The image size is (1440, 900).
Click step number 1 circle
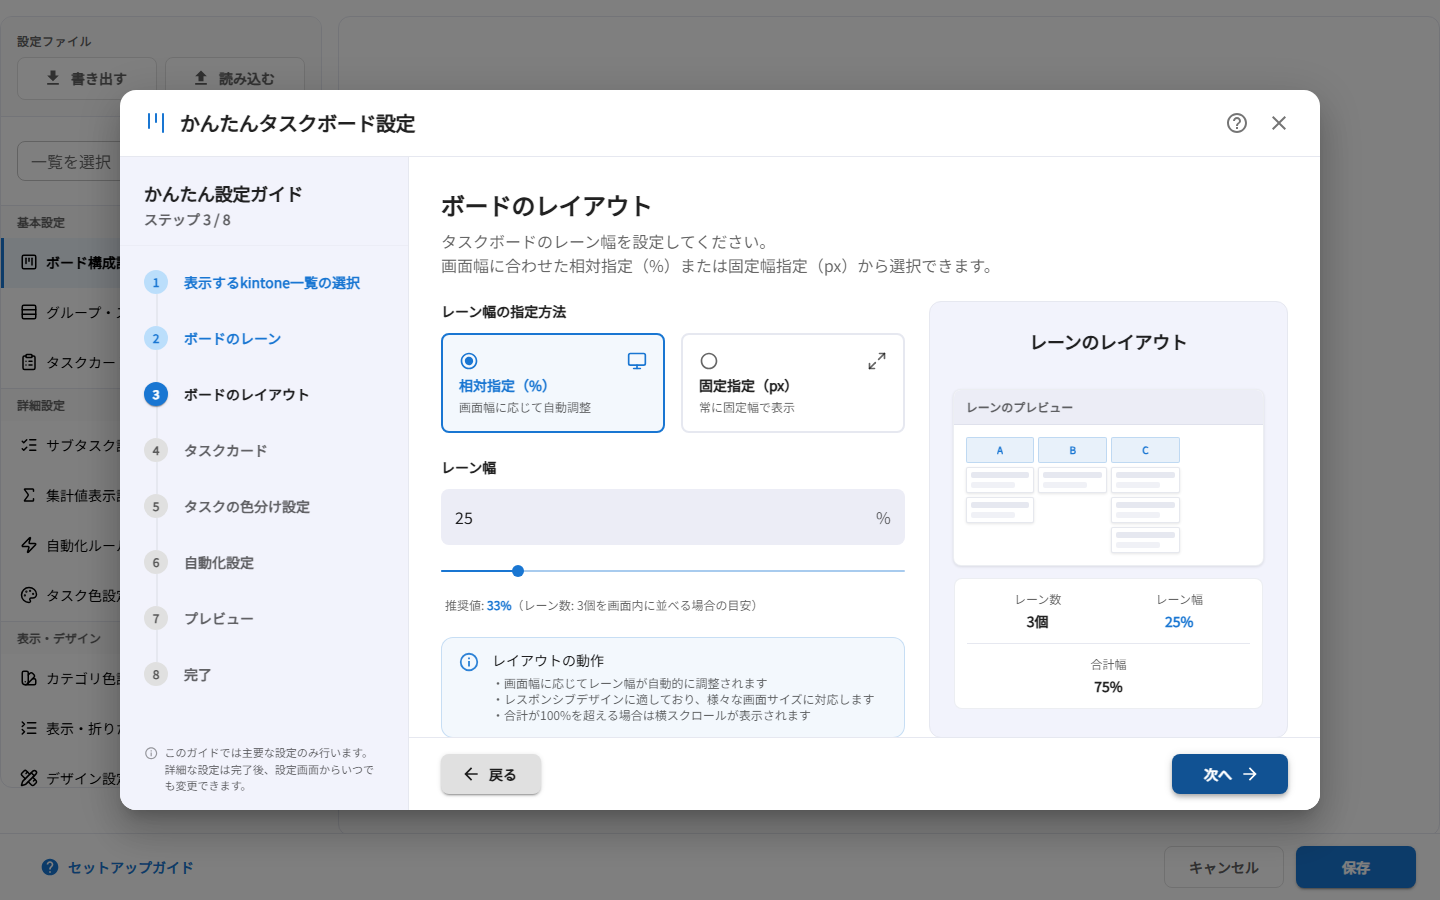[156, 283]
